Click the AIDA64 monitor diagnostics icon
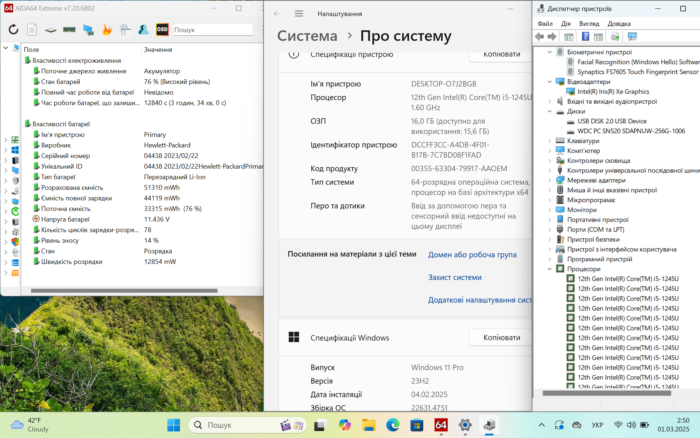The image size is (700, 438). (88, 29)
